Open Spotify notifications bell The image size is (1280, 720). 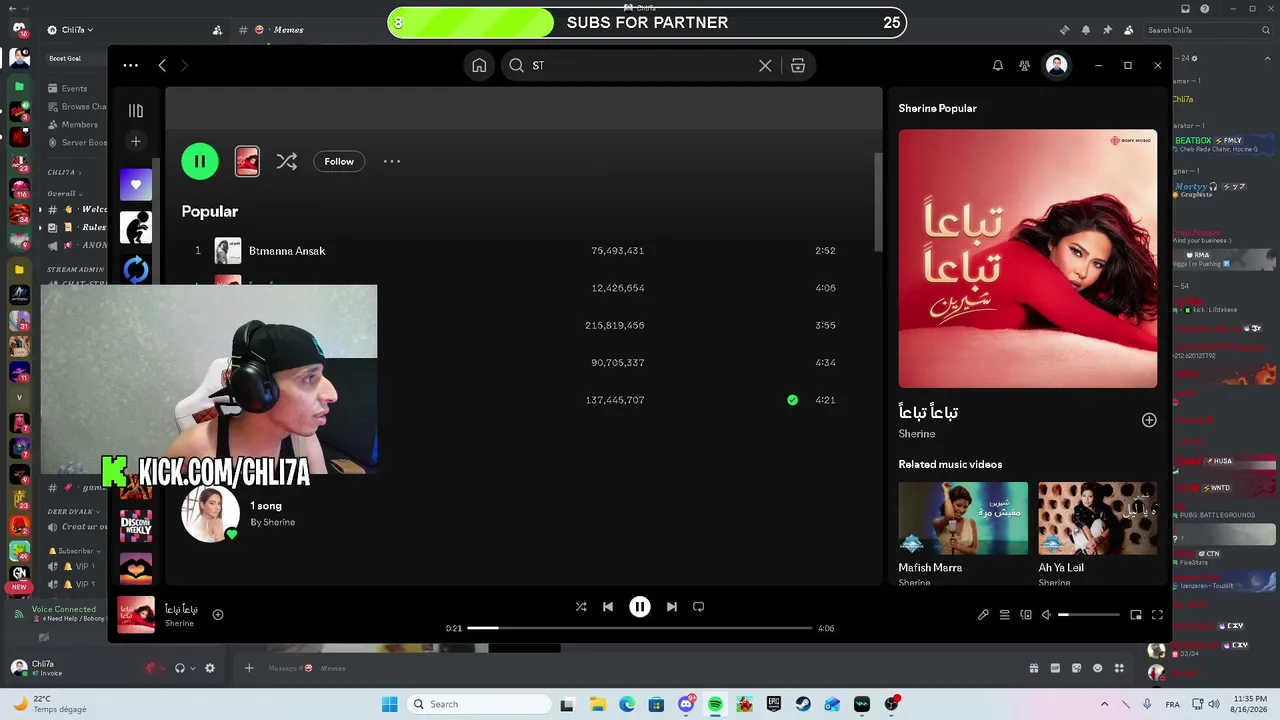point(997,65)
